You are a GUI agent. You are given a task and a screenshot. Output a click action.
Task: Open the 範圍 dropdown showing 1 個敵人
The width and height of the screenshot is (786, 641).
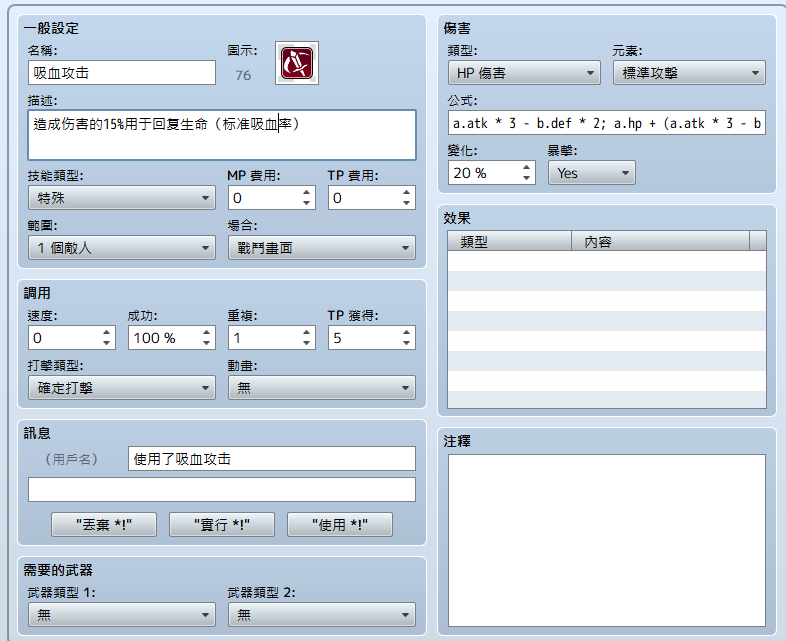122,248
